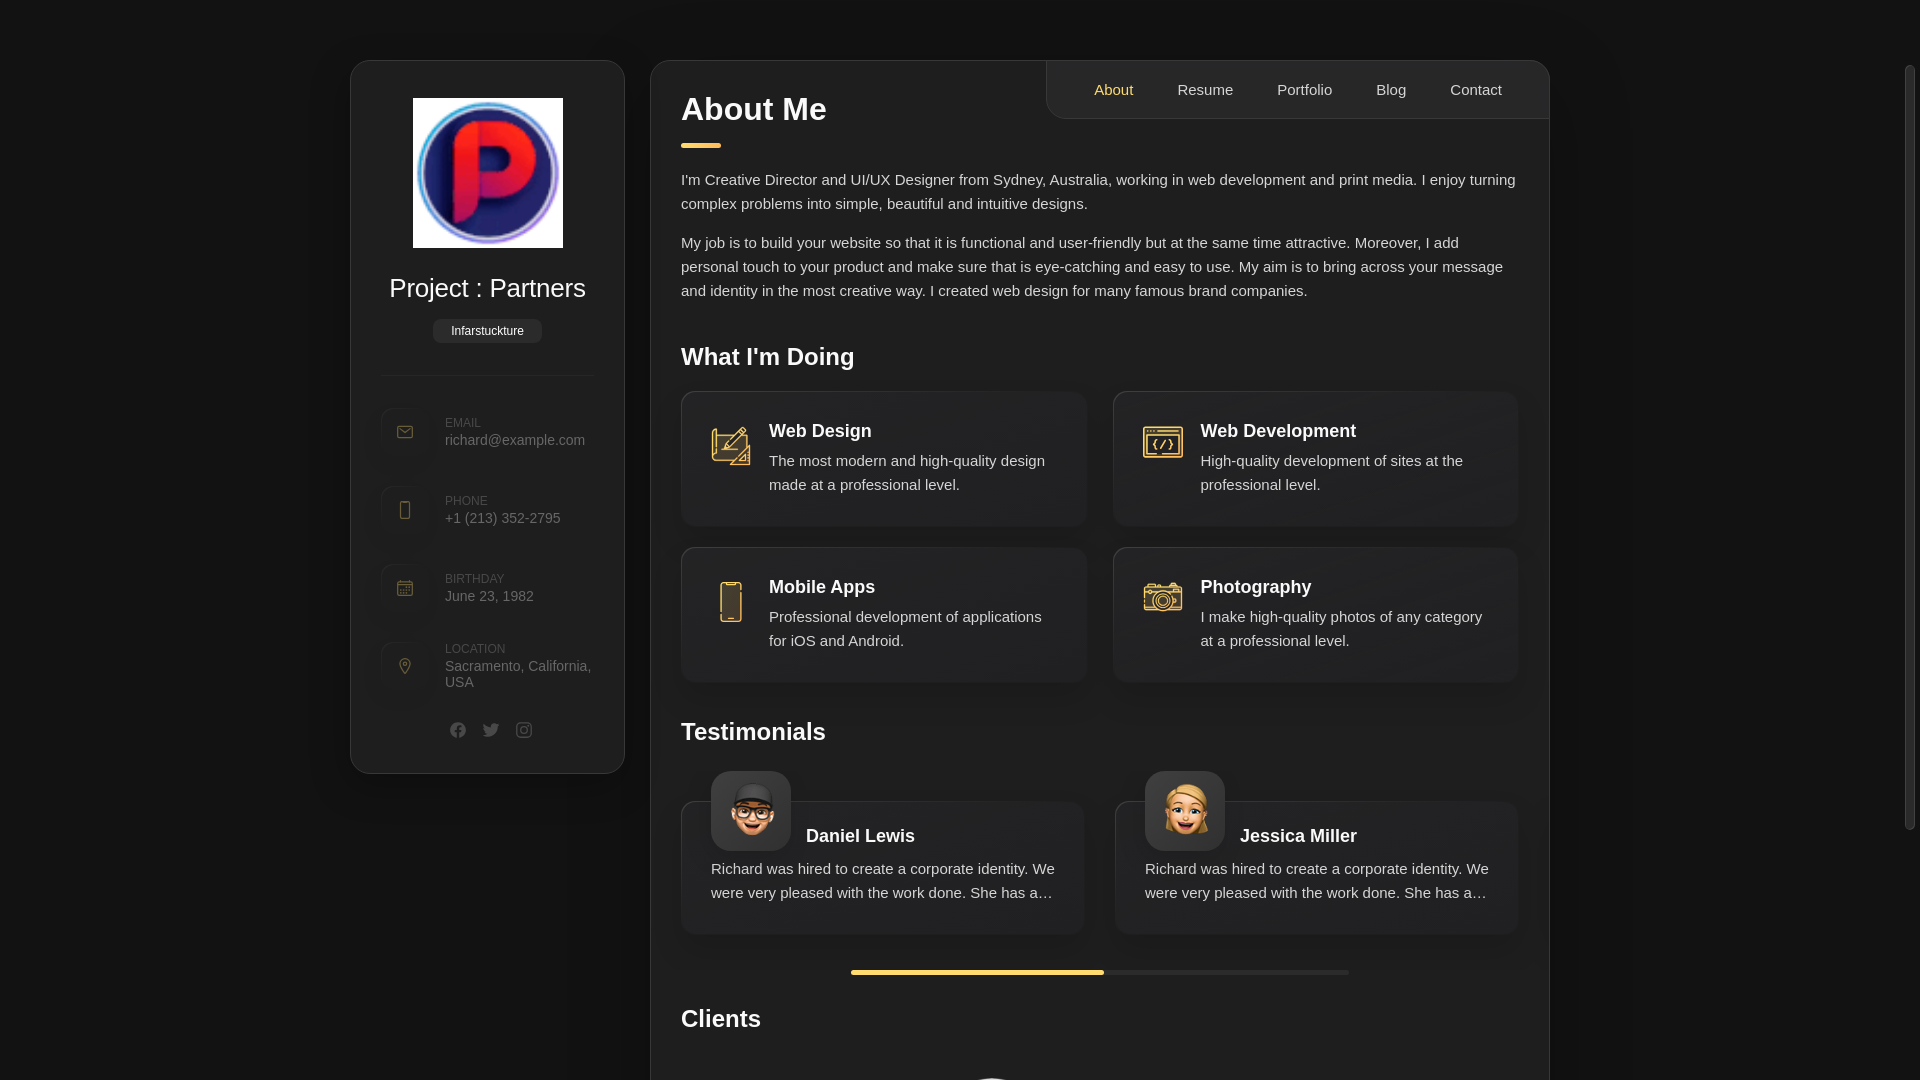
Task: Click the +1 (213) 352-2795 phone link
Action: click(502, 518)
